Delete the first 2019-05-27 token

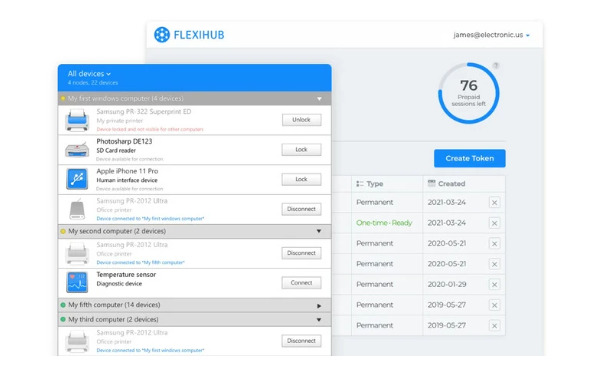coord(494,305)
